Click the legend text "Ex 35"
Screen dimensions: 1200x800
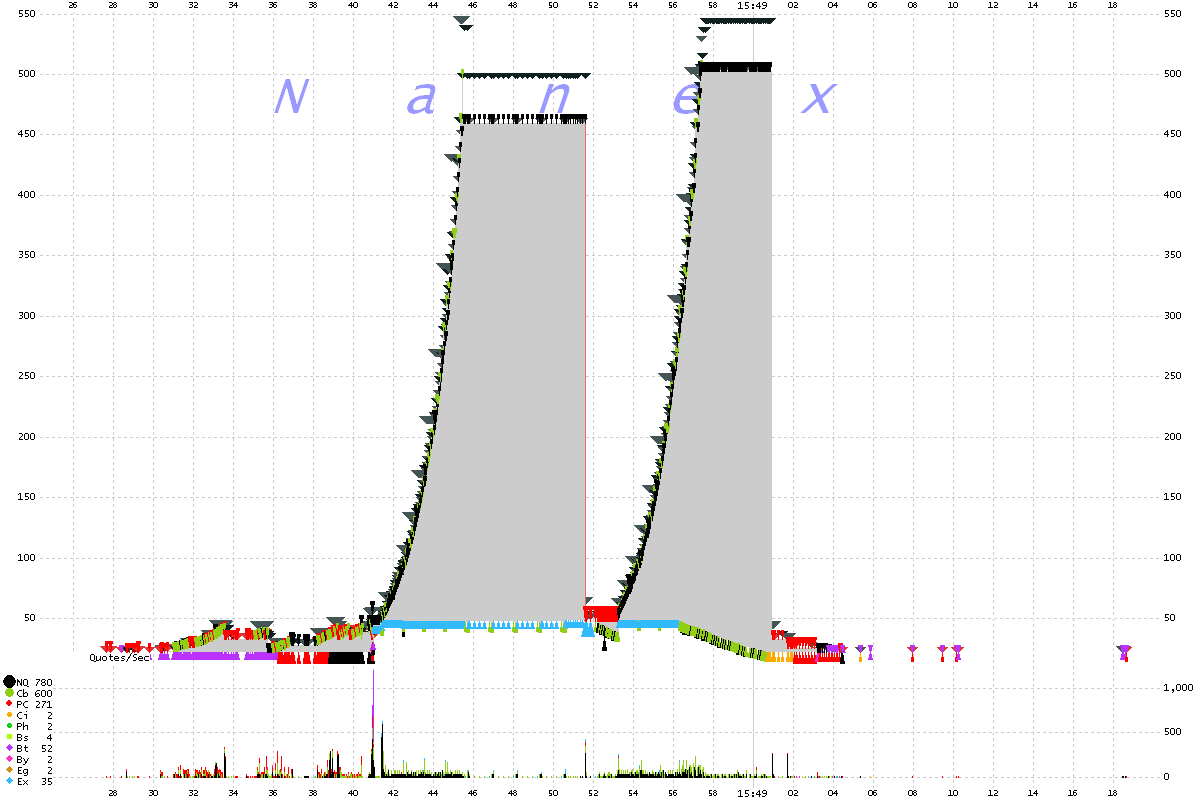(35, 781)
